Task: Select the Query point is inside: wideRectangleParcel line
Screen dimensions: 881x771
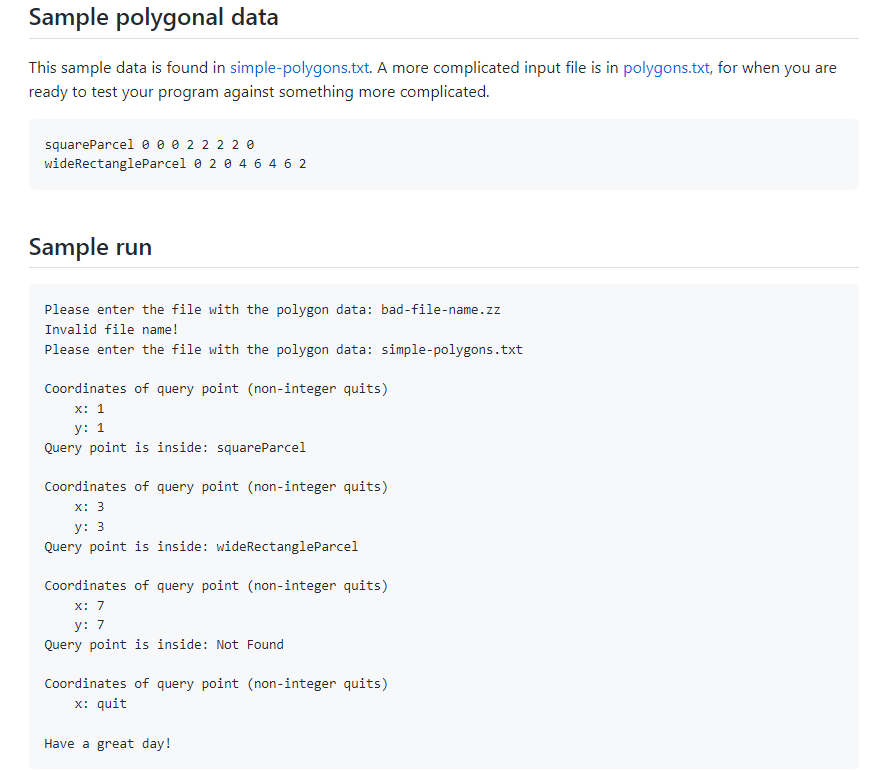Action: pos(200,546)
